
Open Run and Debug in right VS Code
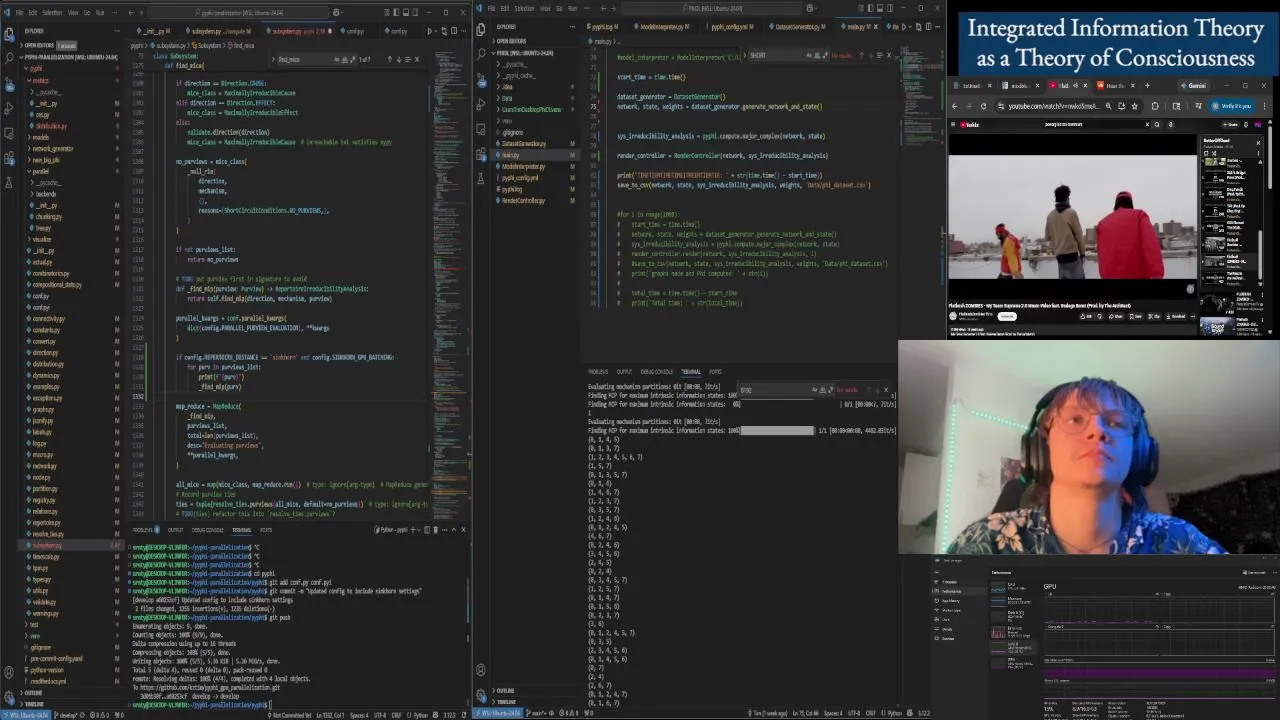point(481,103)
